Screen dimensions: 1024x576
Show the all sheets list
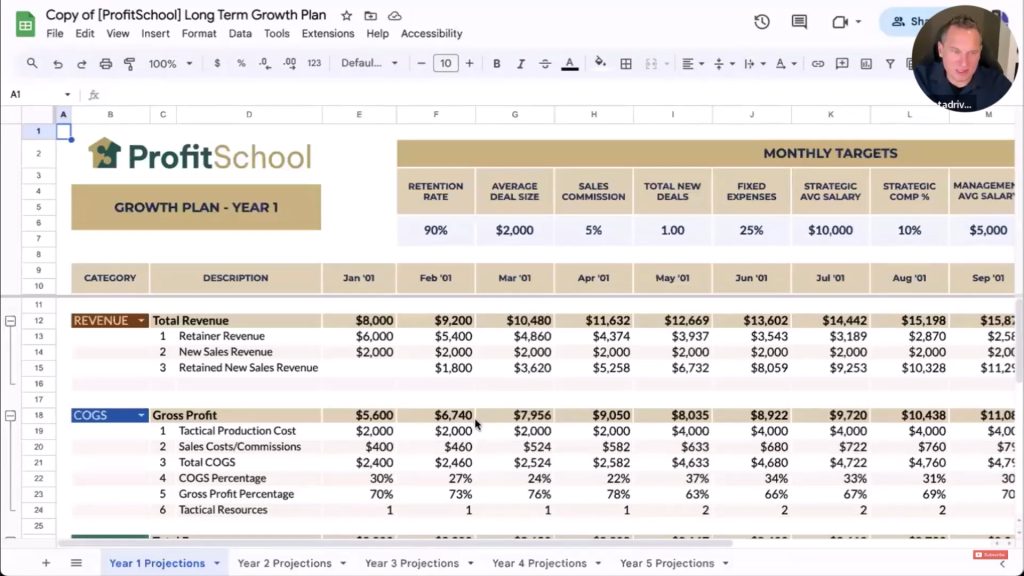[x=76, y=563]
